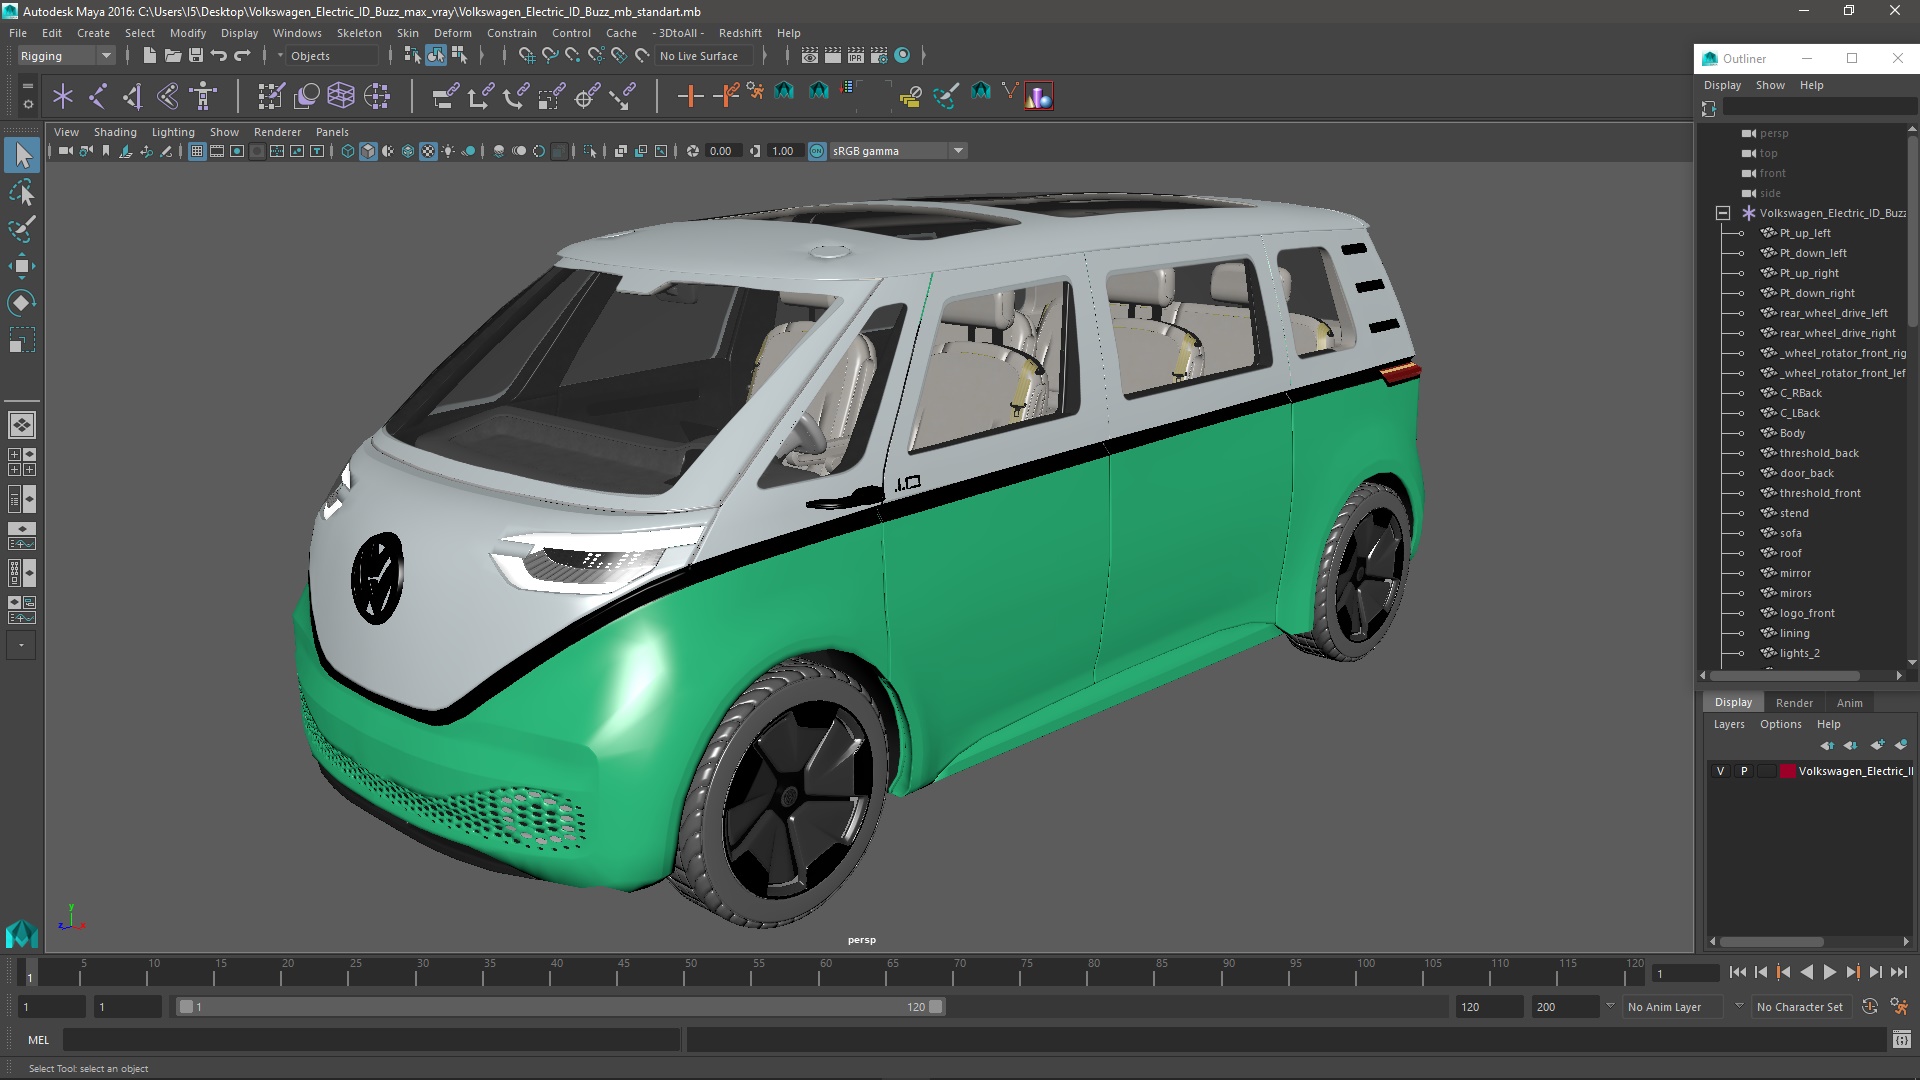Click Play Backwards on the timeline
1920x1080 pixels.
pos(1806,972)
